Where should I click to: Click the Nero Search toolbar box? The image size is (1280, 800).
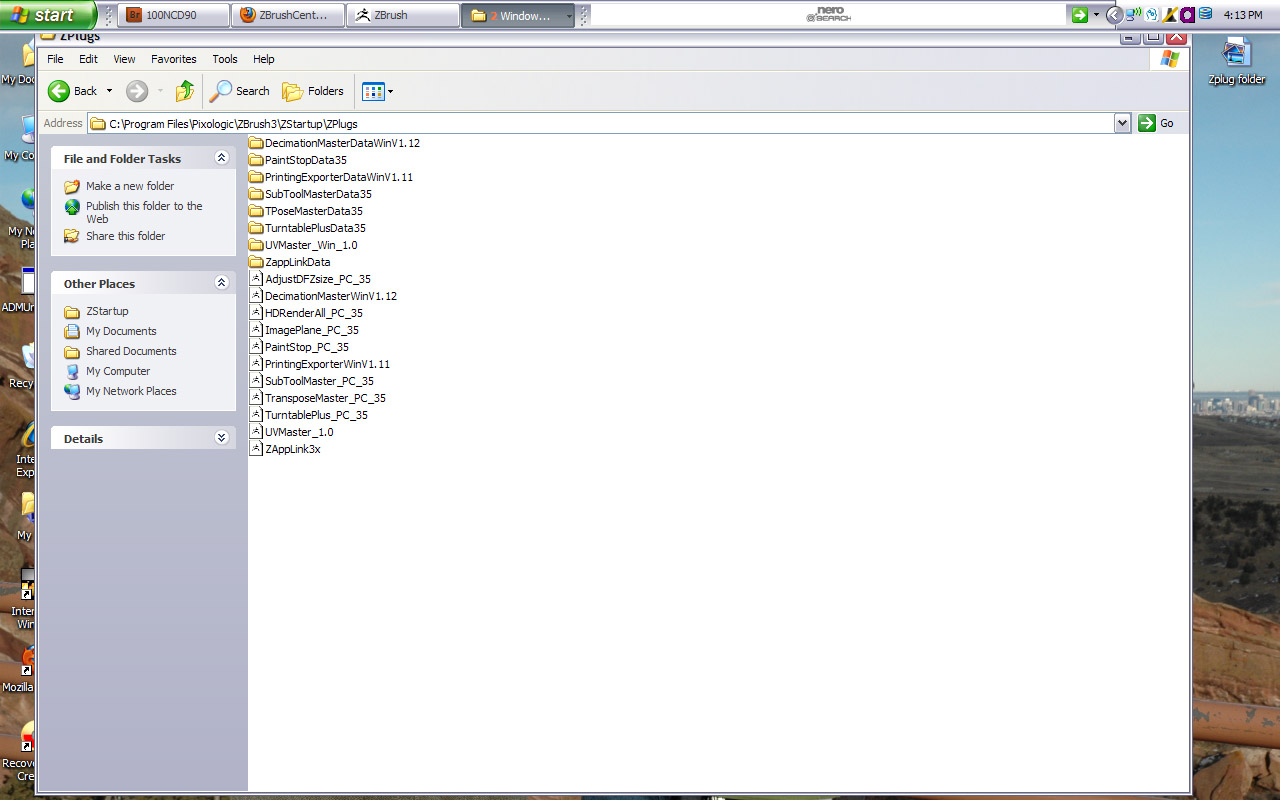[827, 15]
